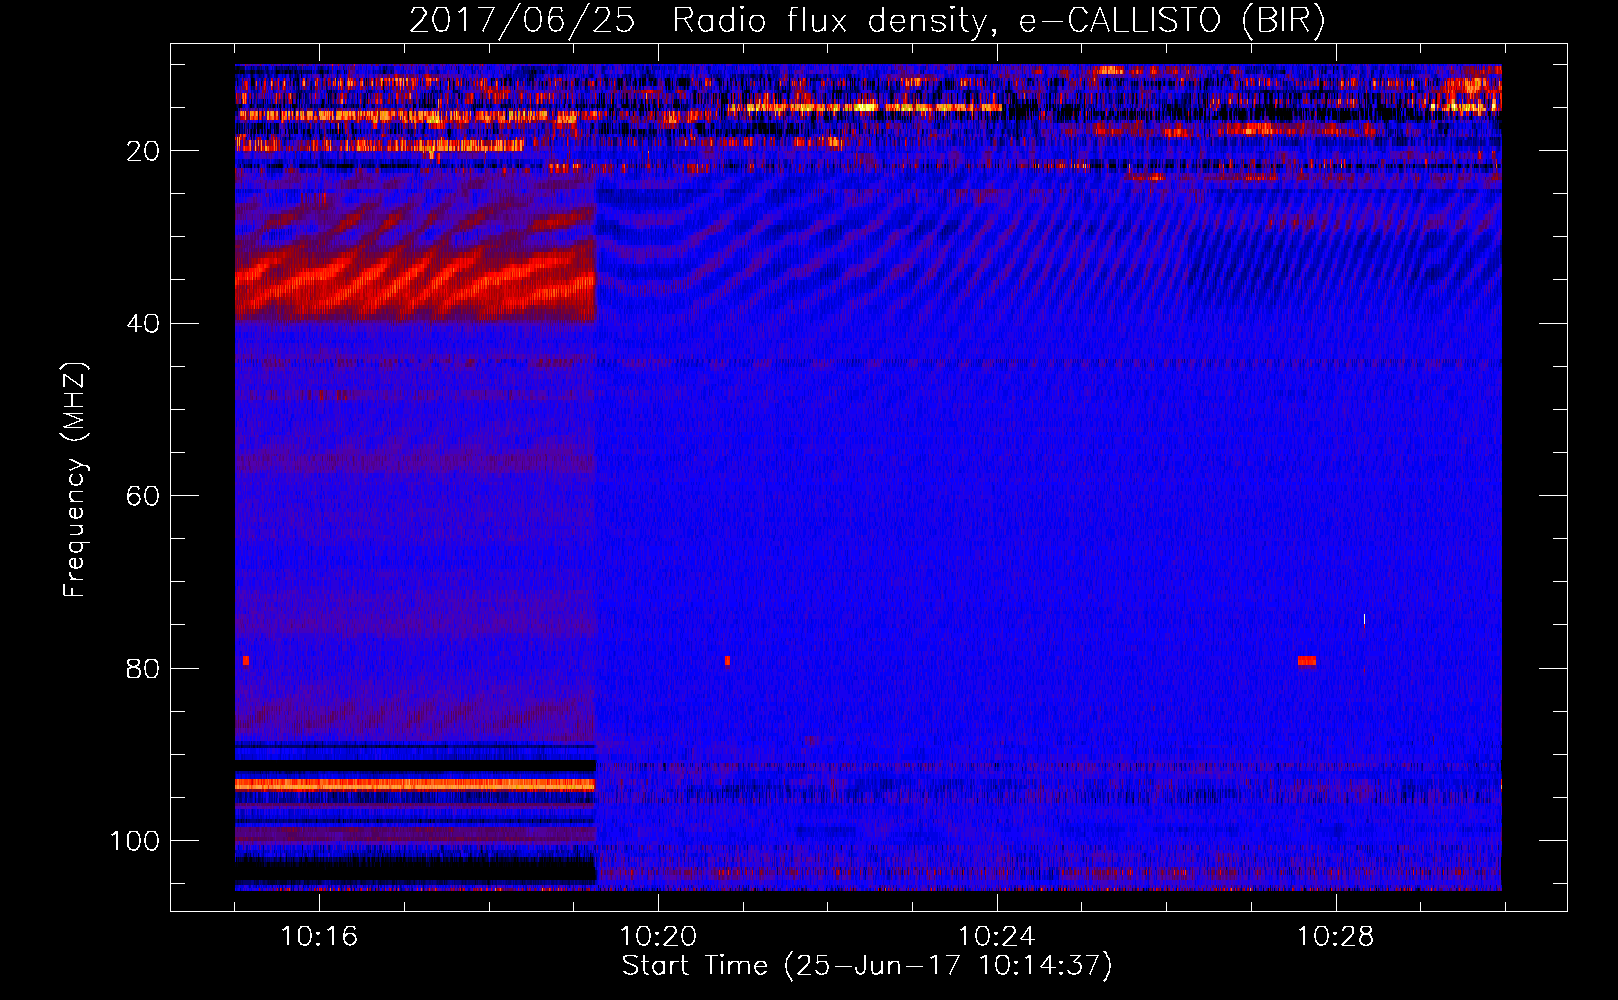Click the "80" frequency tick label
This screenshot has width=1618, height=1000.
point(143,668)
